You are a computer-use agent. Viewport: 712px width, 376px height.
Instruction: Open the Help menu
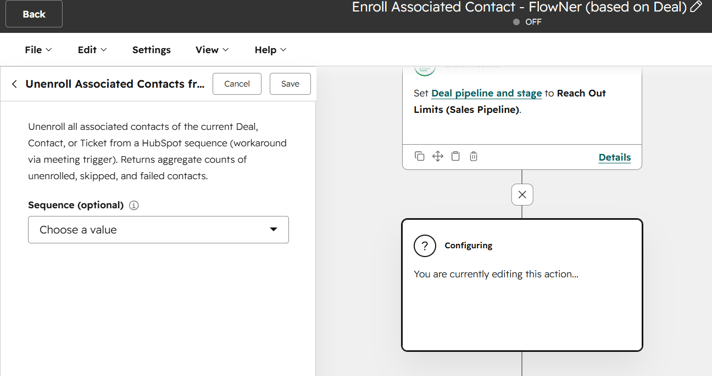[x=270, y=49]
